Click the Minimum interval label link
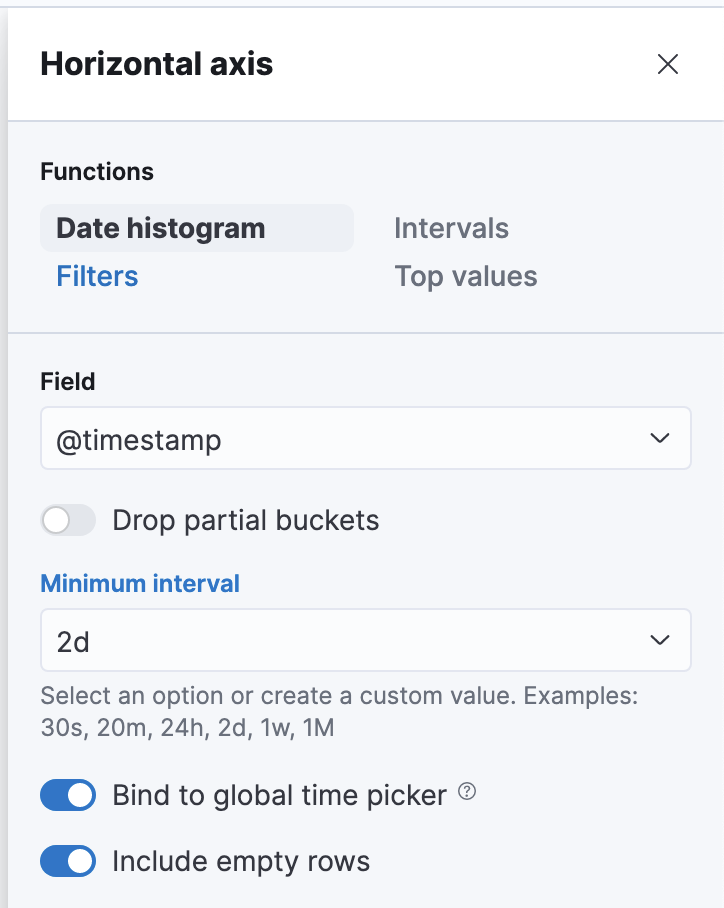Screen dimensions: 724x908 click(139, 583)
